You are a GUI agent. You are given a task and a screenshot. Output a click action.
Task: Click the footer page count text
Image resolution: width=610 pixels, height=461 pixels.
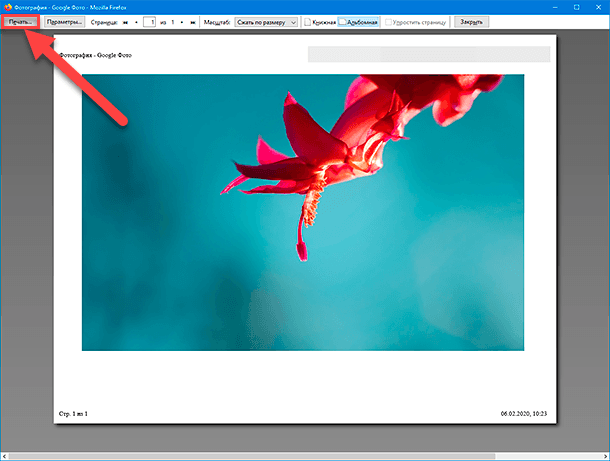[73, 413]
